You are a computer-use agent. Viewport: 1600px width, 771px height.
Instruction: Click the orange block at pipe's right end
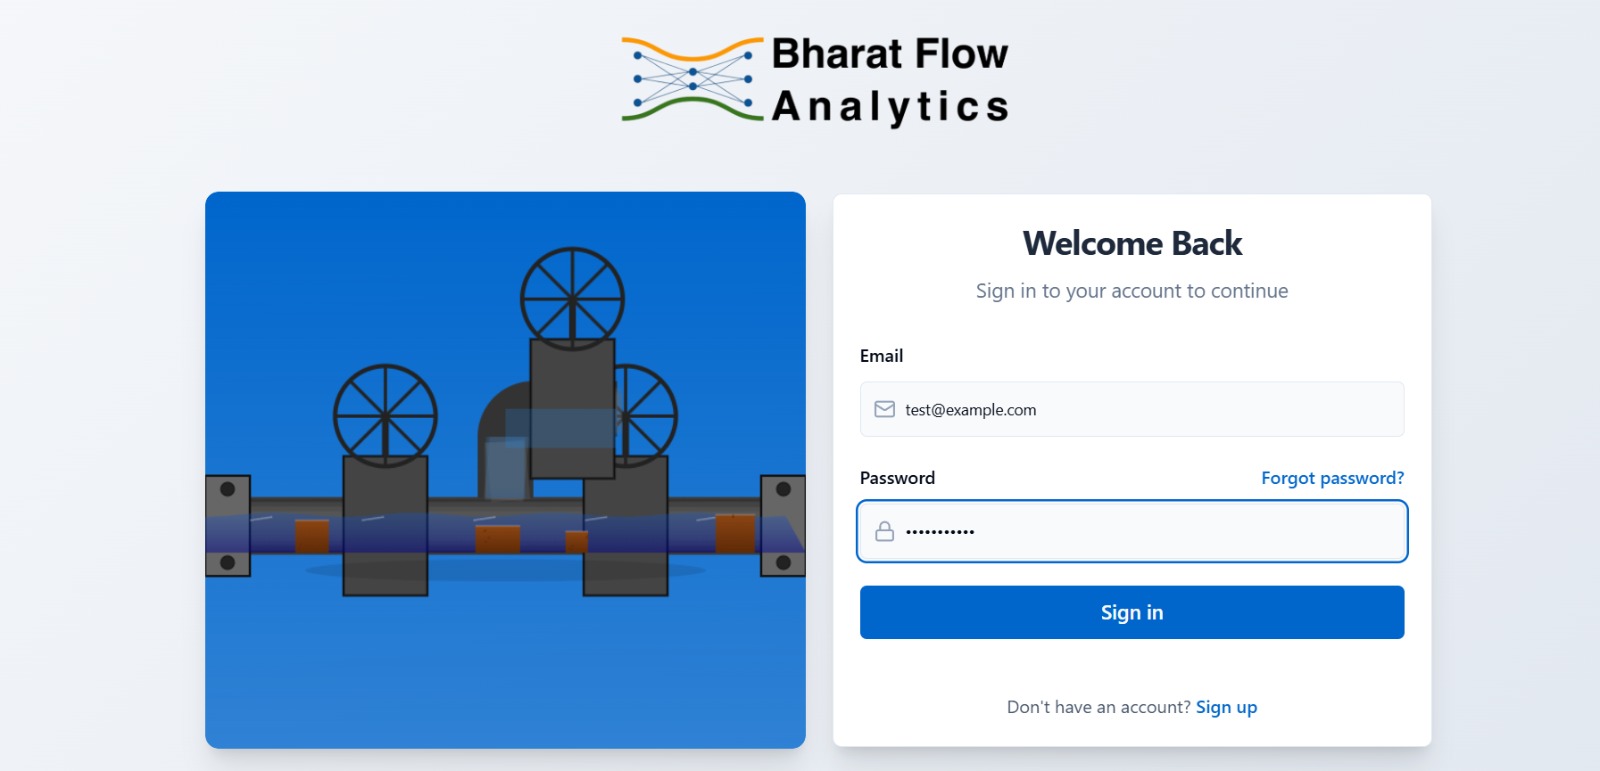point(735,533)
